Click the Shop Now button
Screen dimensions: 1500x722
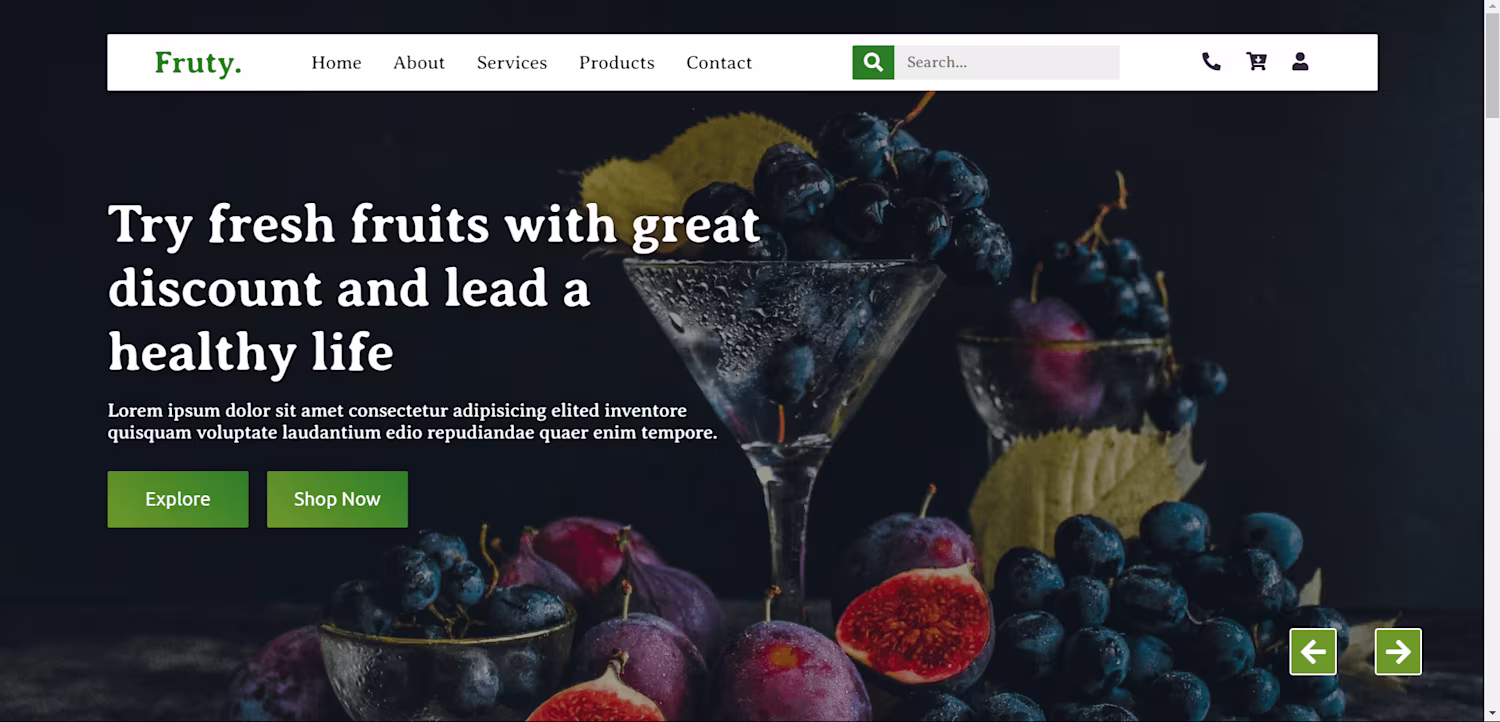pos(337,499)
